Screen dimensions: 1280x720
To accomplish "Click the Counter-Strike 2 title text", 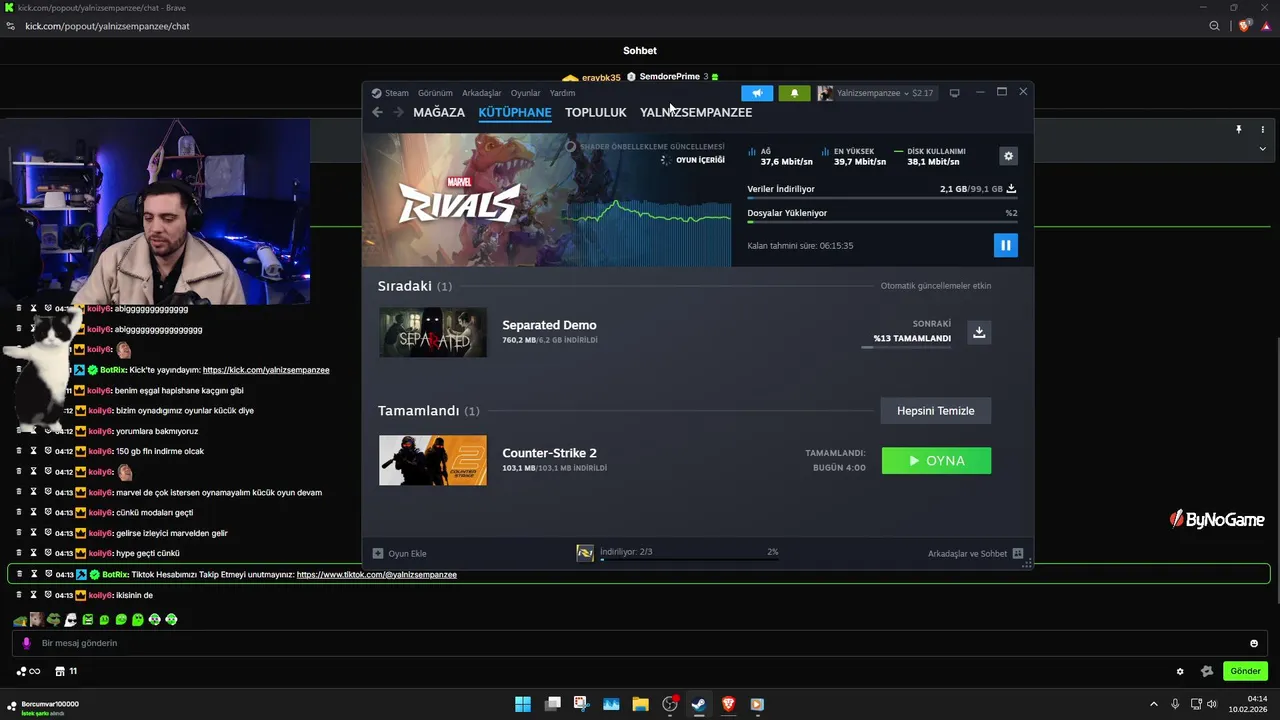I will [549, 453].
